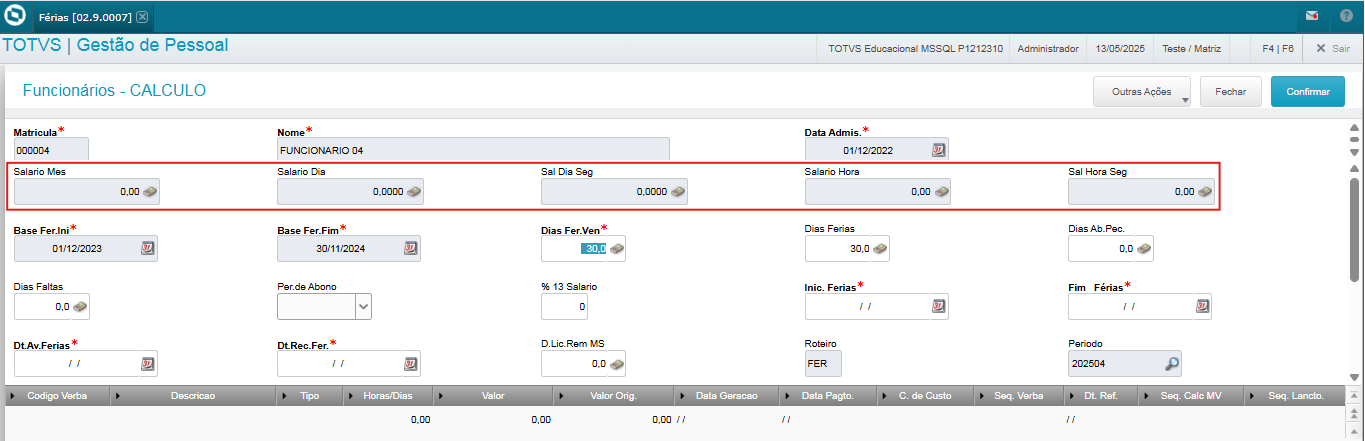Screen dimensions: 1365x441
Task: Open calendar for Inic. Ferias field
Action: point(939,306)
